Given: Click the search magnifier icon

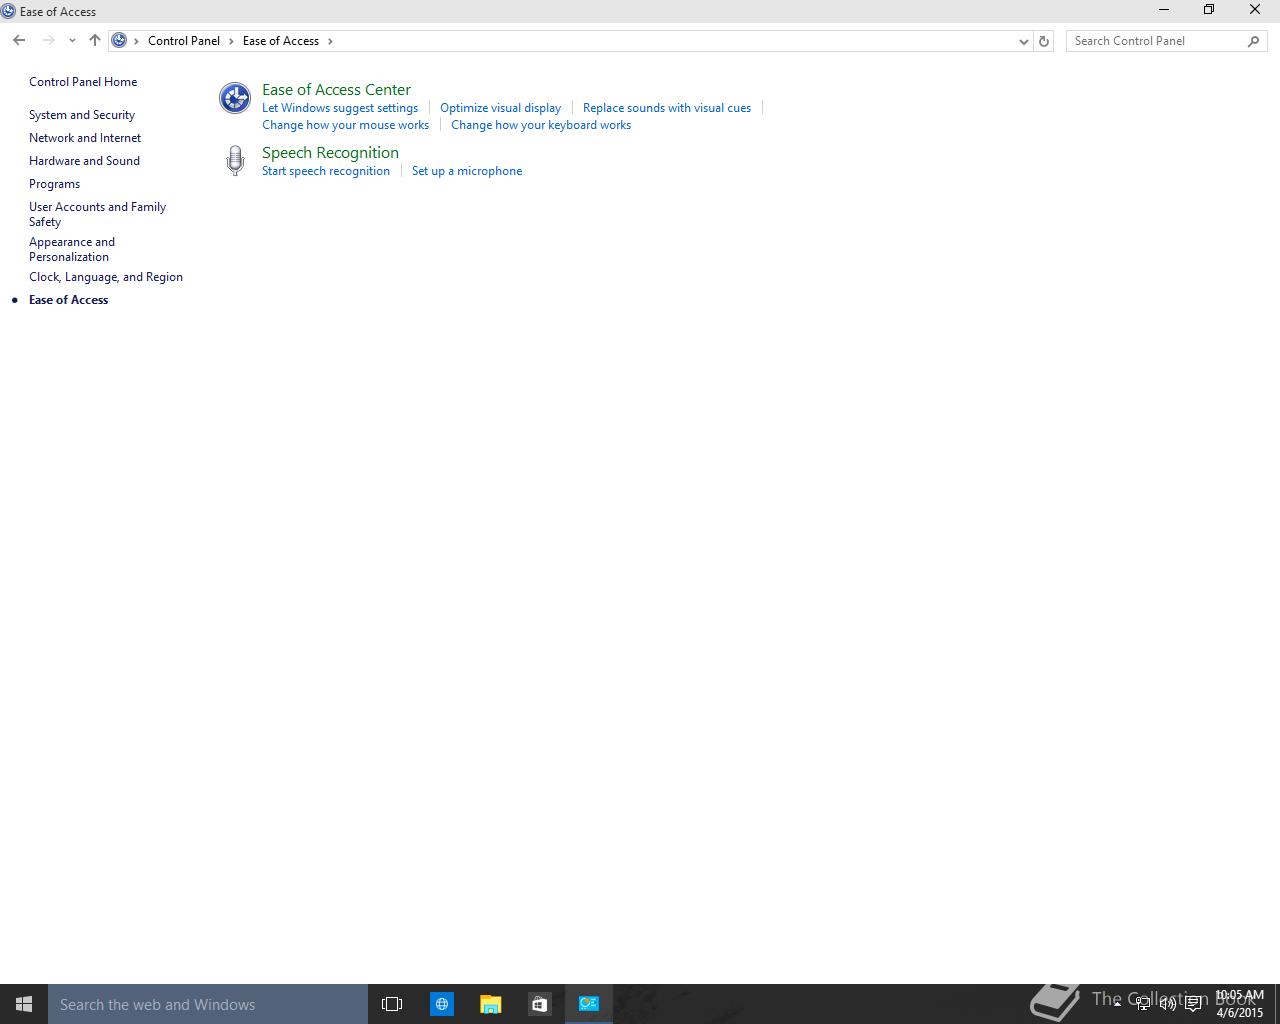Looking at the screenshot, I should click(1253, 41).
